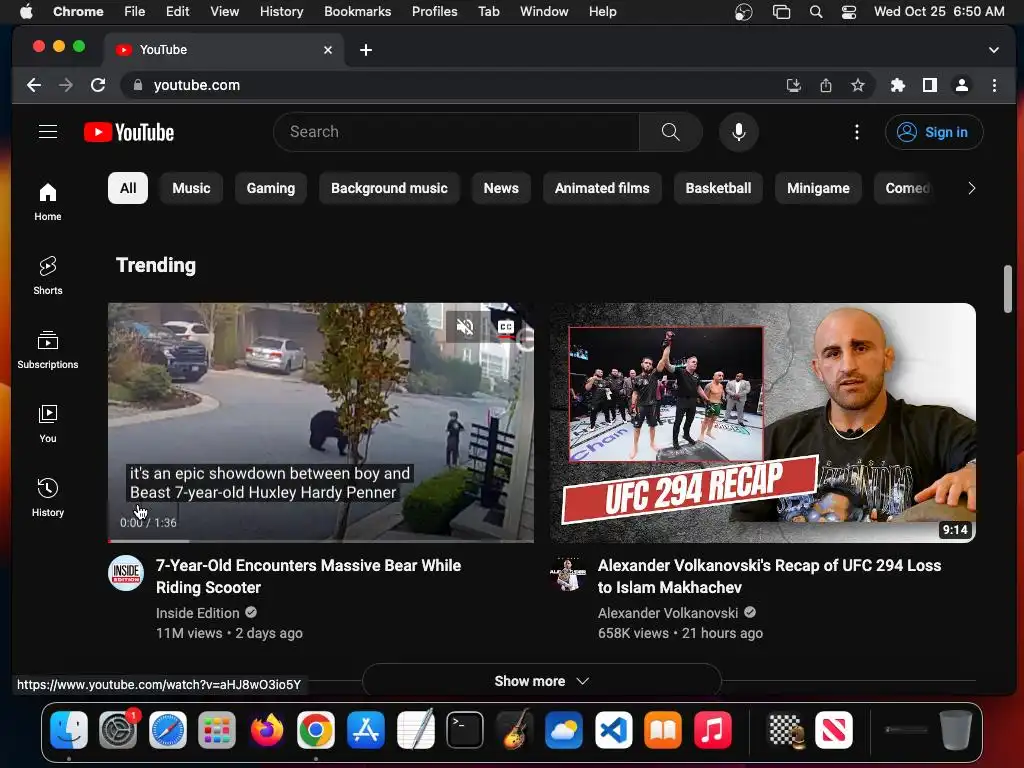Select the Minigame filter chip
This screenshot has width=1024, height=768.
pos(818,188)
